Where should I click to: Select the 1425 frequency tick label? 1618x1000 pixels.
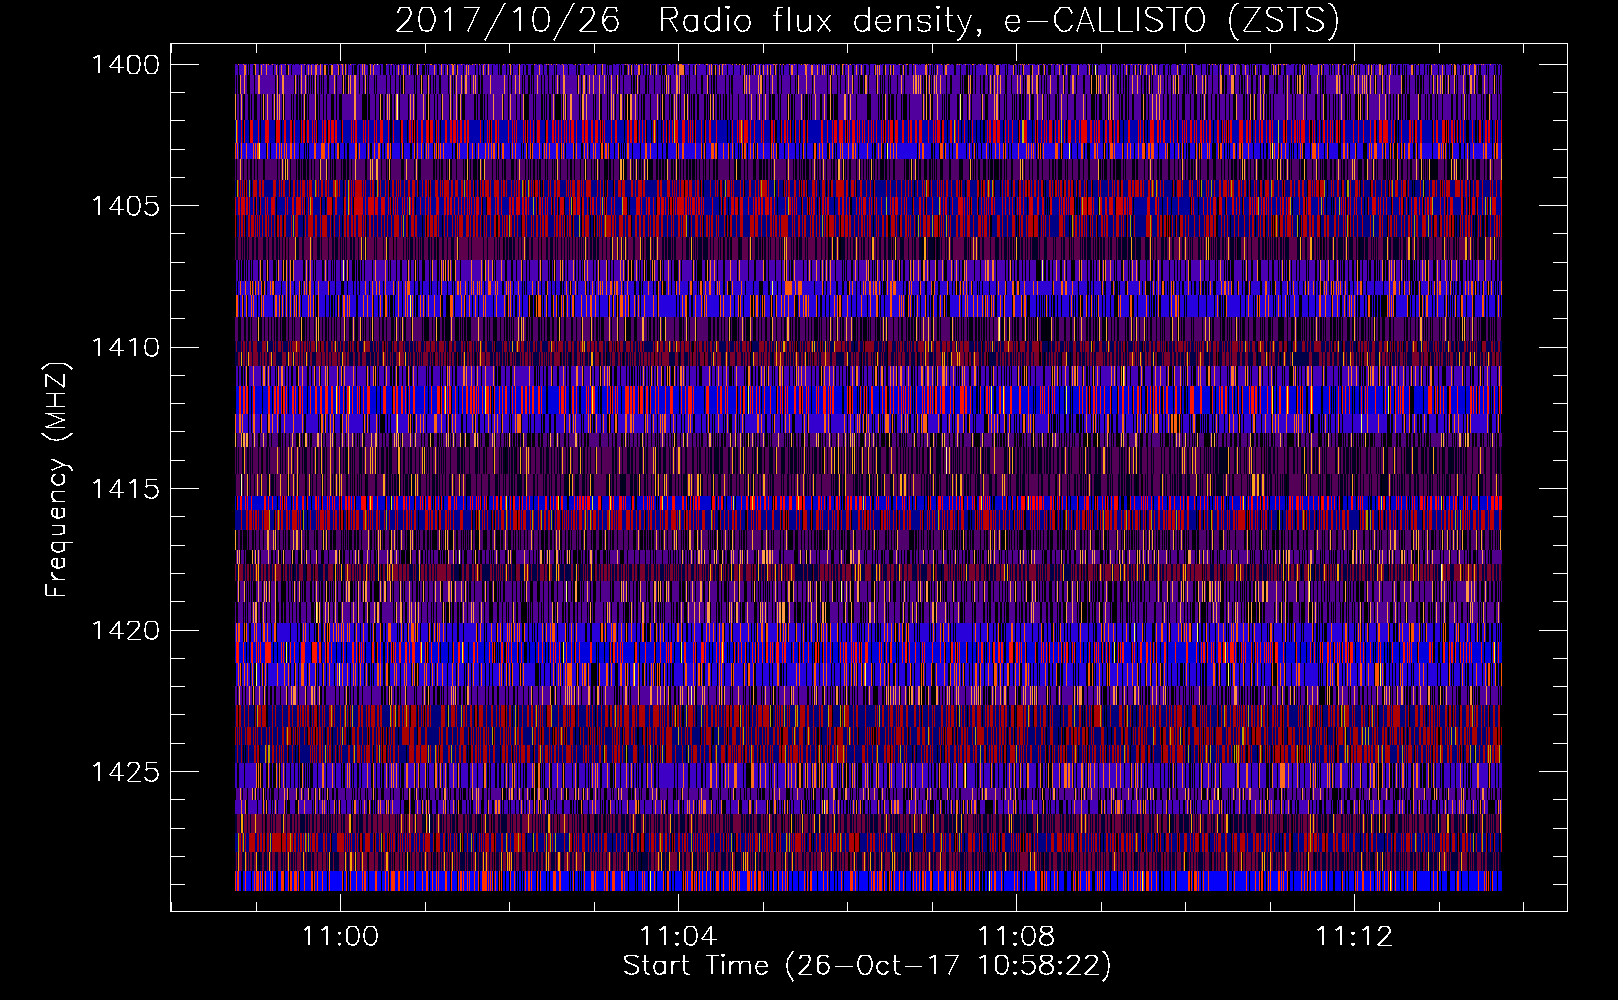point(125,772)
